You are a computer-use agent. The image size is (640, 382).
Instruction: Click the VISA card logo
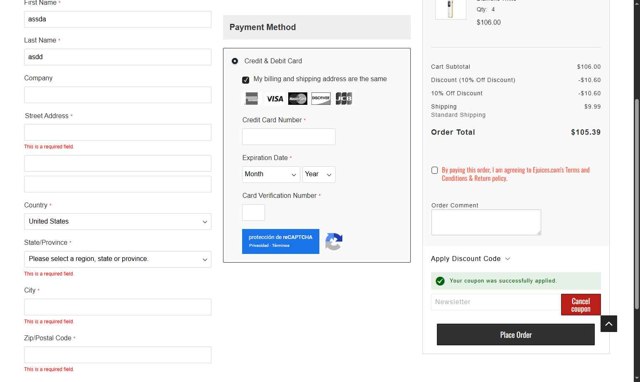point(275,99)
